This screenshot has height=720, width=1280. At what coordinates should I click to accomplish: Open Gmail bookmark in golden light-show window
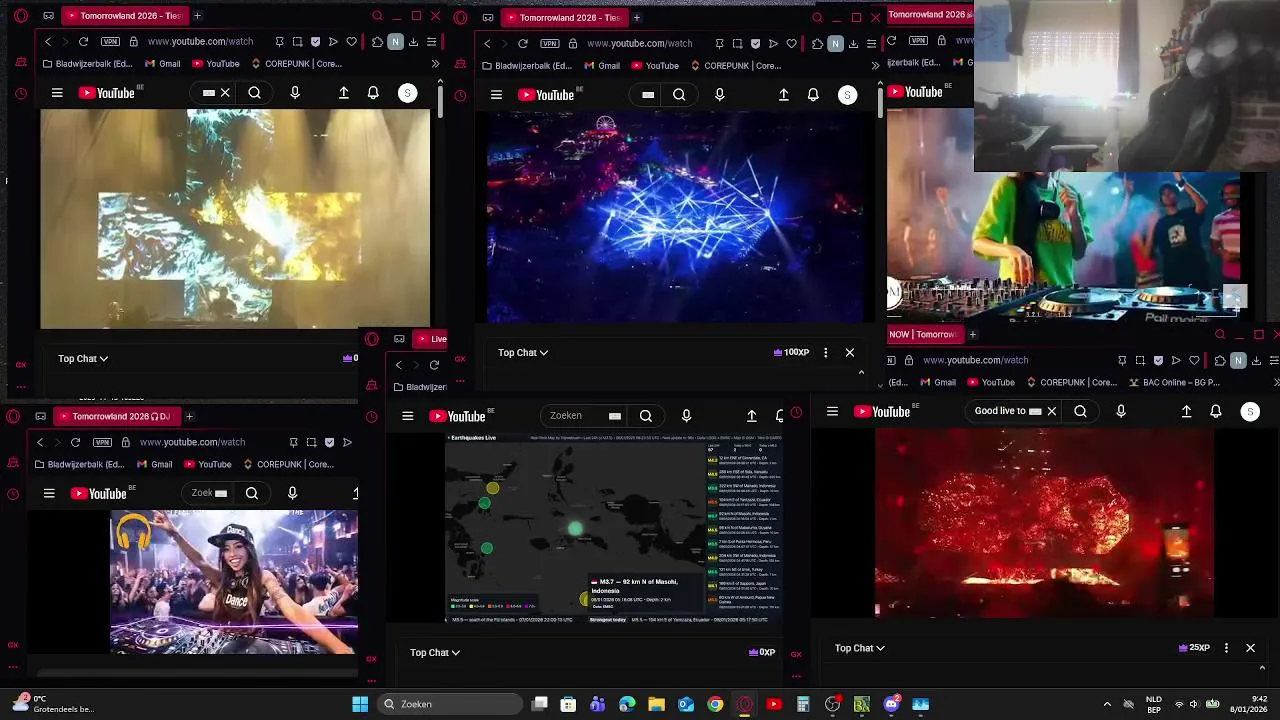162,64
